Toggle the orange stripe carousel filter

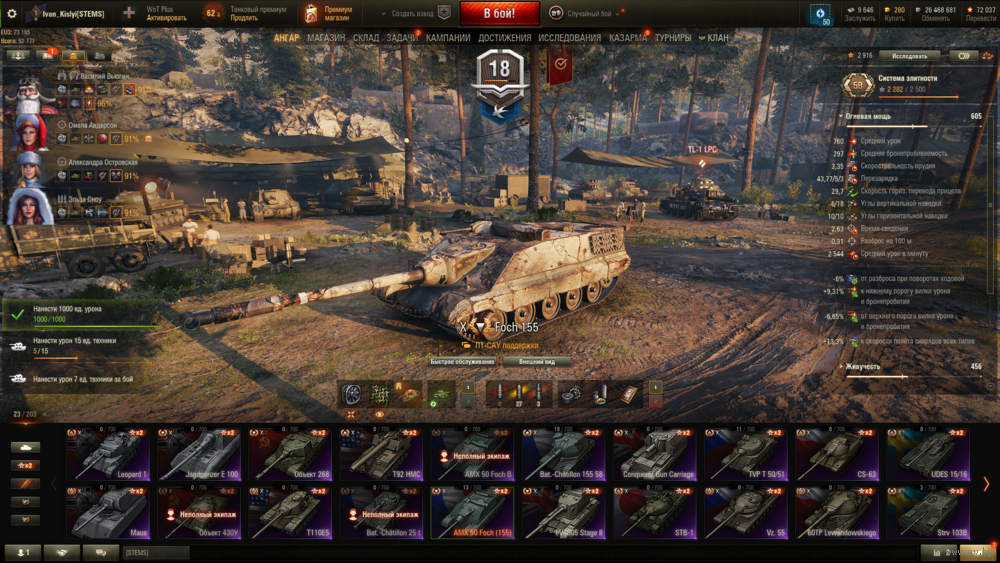(x=26, y=484)
